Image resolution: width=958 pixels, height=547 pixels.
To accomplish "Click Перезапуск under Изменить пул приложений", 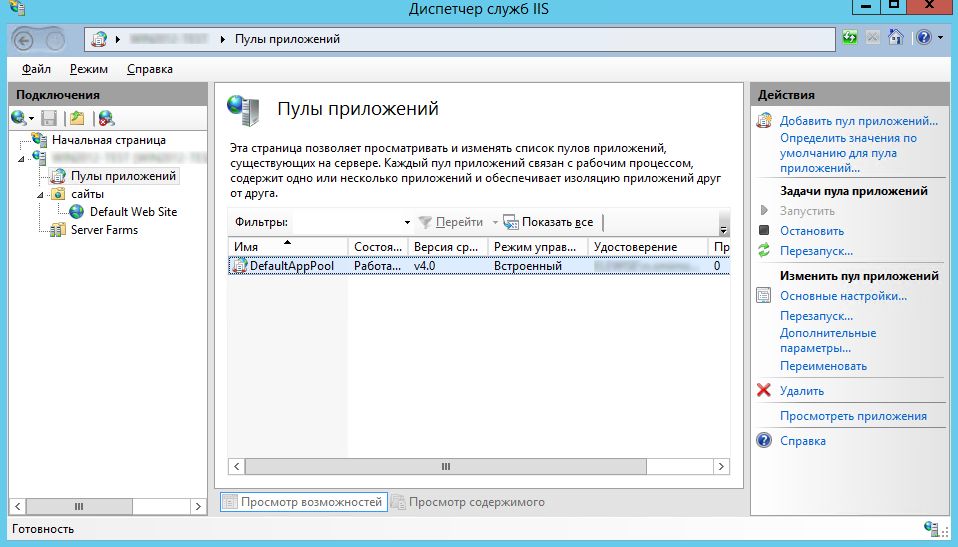I will point(816,317).
